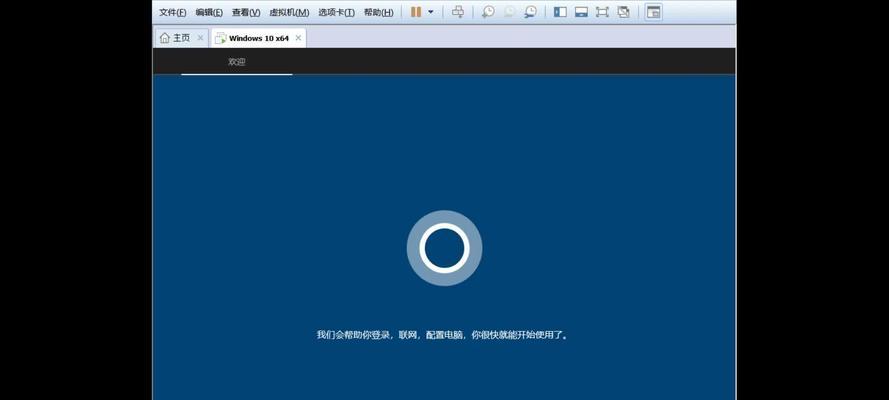Viewport: 889px width, 400px height.
Task: Select the 欢迎 setup step tab
Action: pos(236,62)
